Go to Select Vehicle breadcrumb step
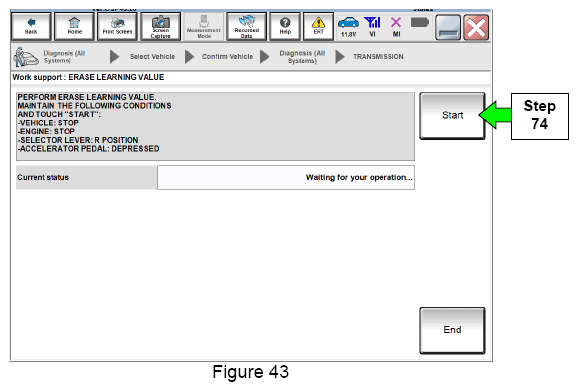 coord(152,57)
